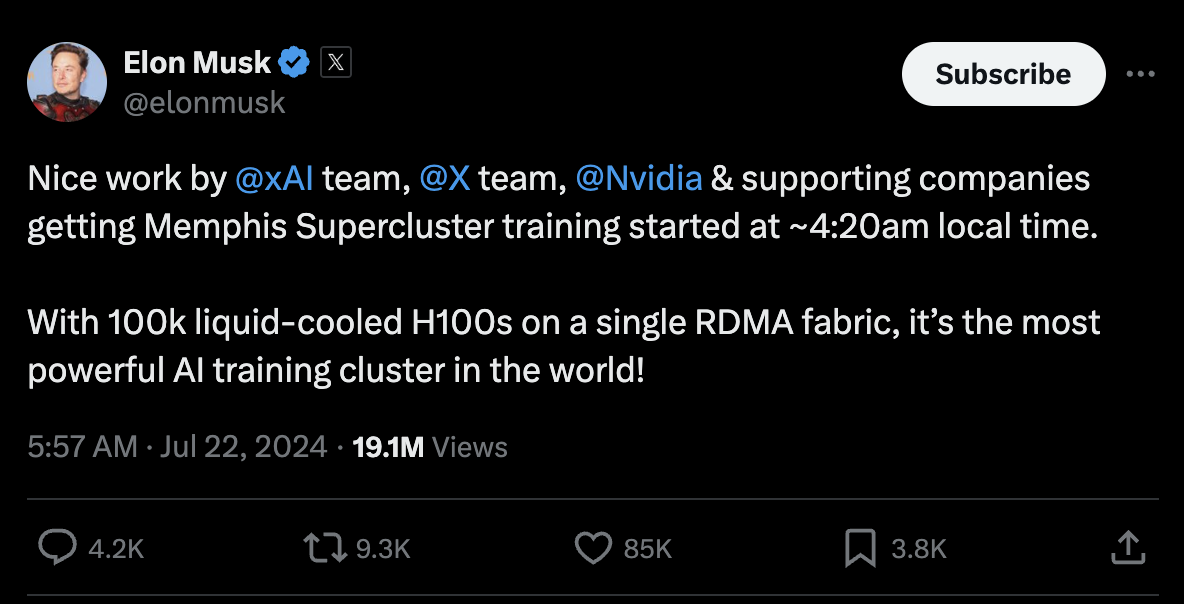This screenshot has height=604, width=1184.
Task: Visit the @Nvidia mention link
Action: click(639, 179)
